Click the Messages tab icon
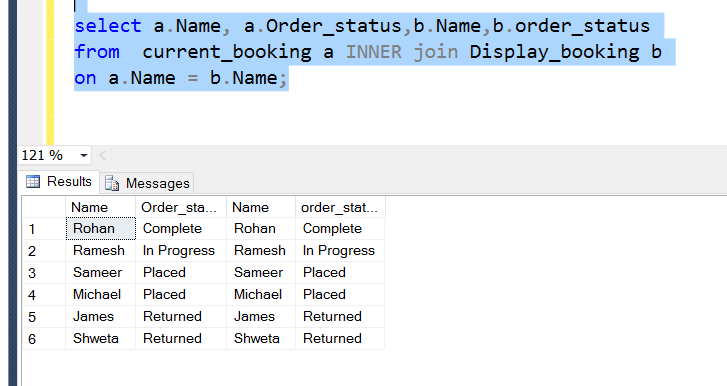Image resolution: width=727 pixels, height=386 pixels. (x=112, y=184)
